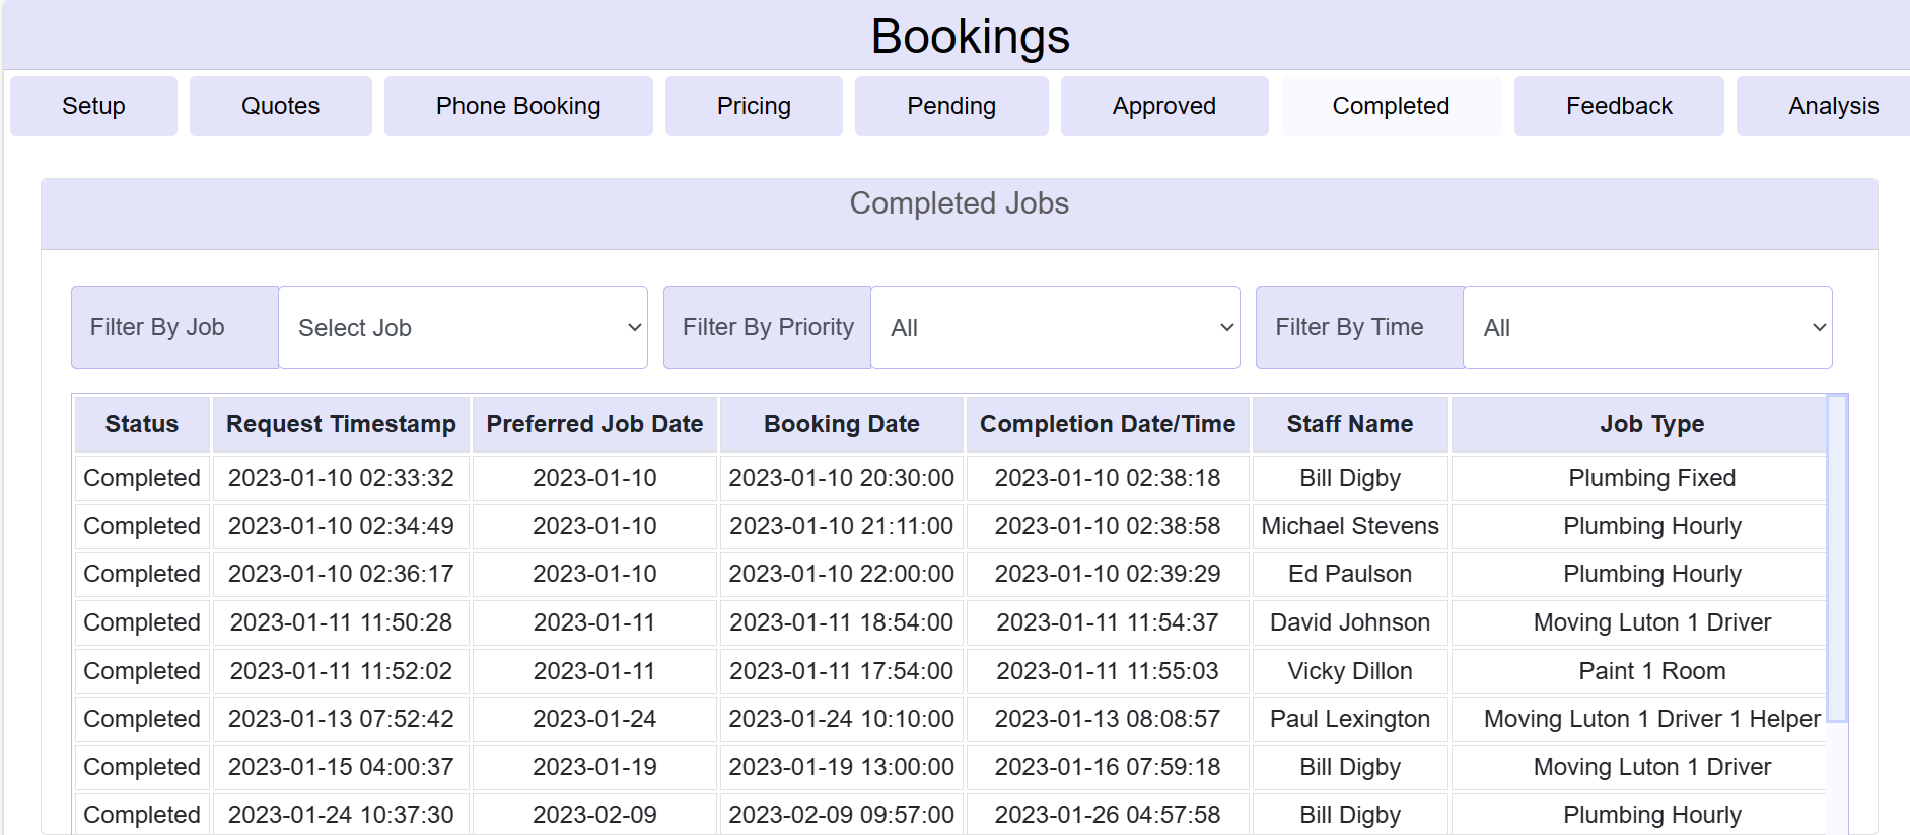Click the Completed Jobs panel heading
Screen dimensions: 1910x835
[959, 204]
